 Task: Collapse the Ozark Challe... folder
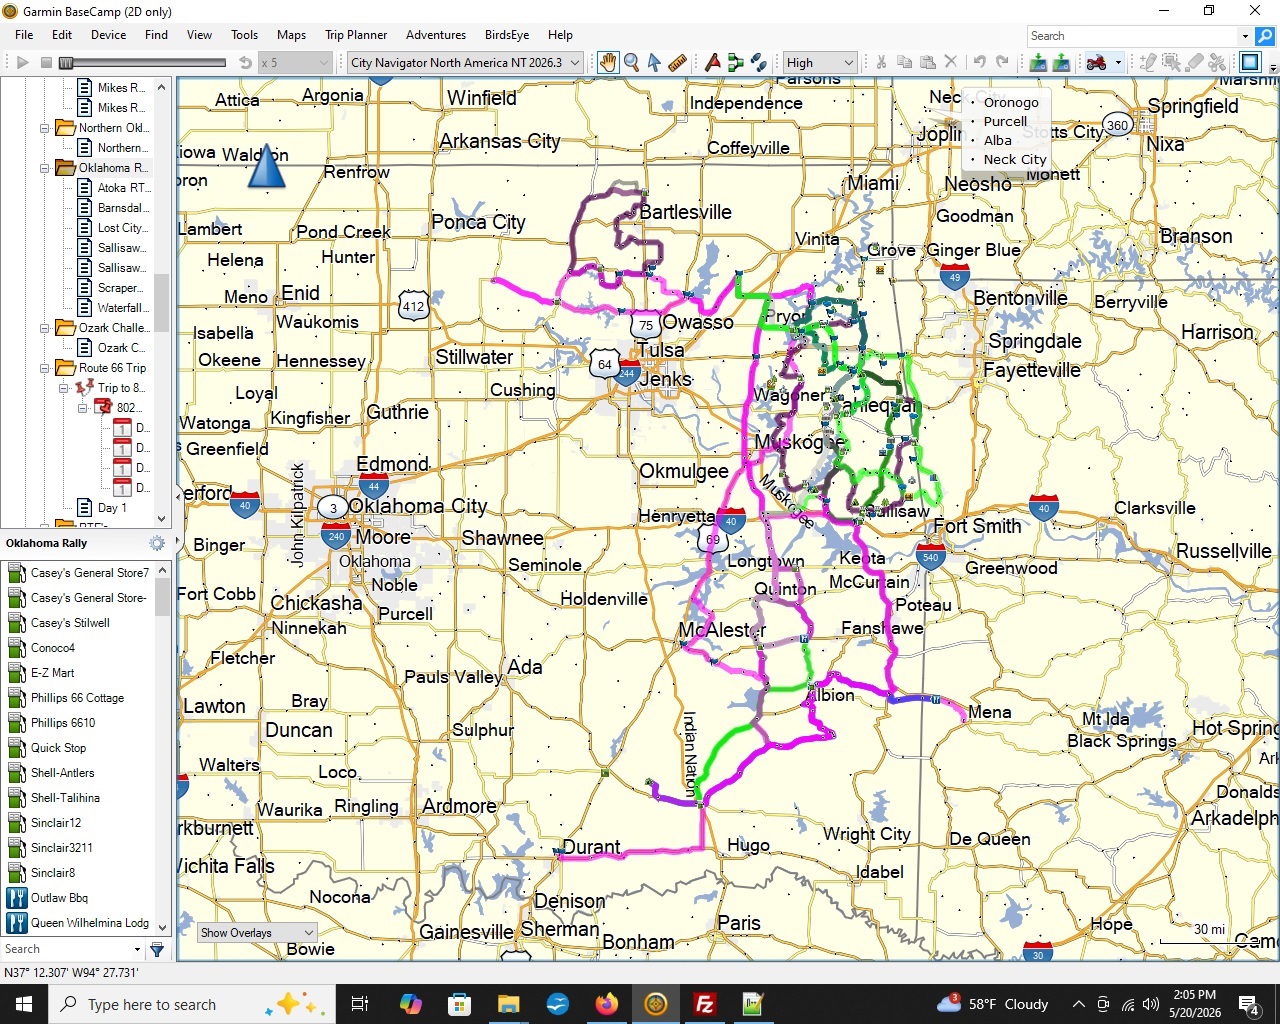(x=45, y=328)
